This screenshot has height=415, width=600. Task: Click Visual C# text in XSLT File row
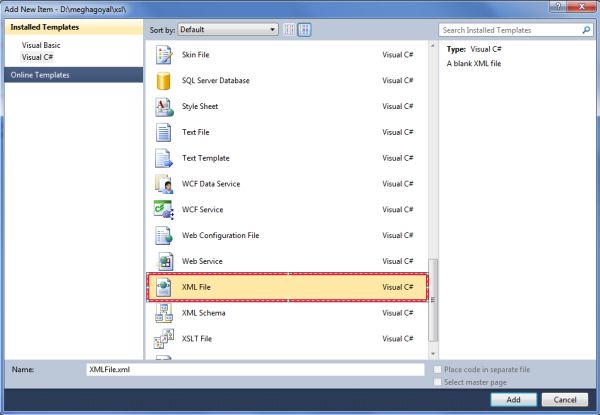(398, 339)
